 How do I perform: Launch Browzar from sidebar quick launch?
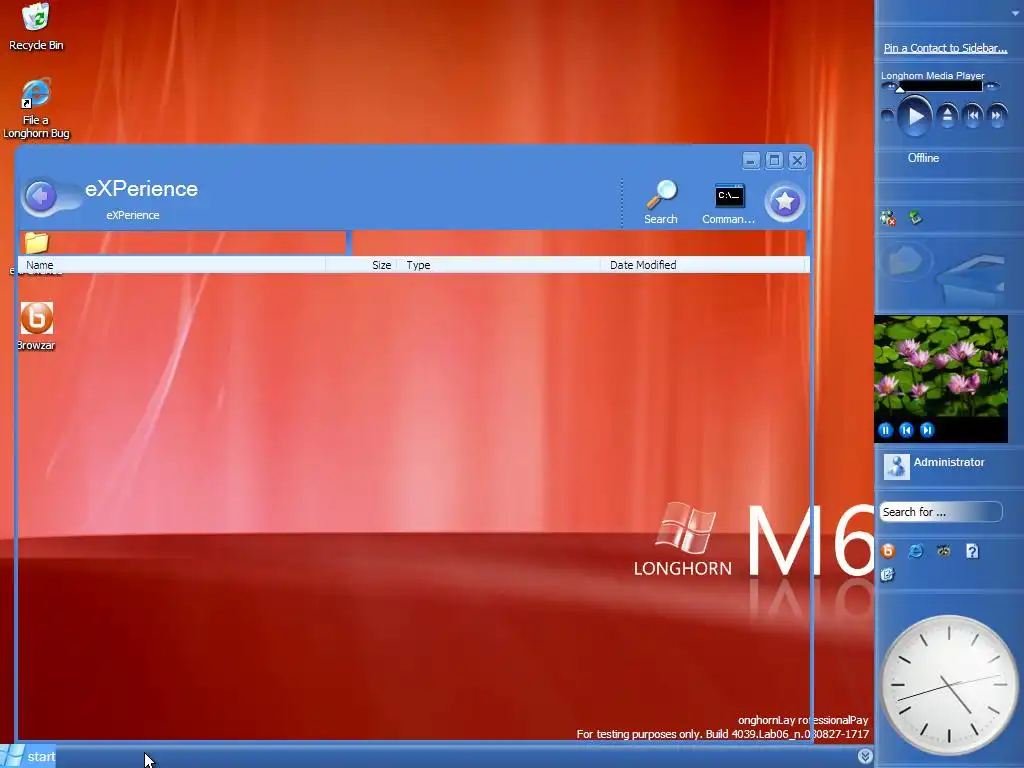pyautogui.click(x=888, y=551)
